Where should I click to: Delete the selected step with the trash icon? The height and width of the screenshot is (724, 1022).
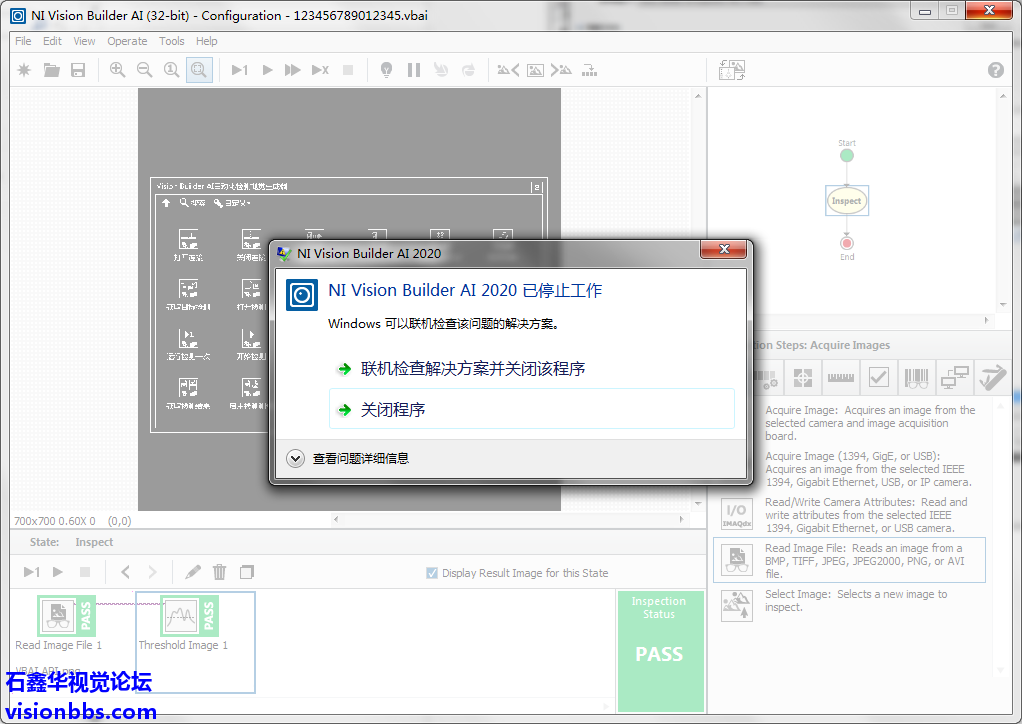click(220, 572)
